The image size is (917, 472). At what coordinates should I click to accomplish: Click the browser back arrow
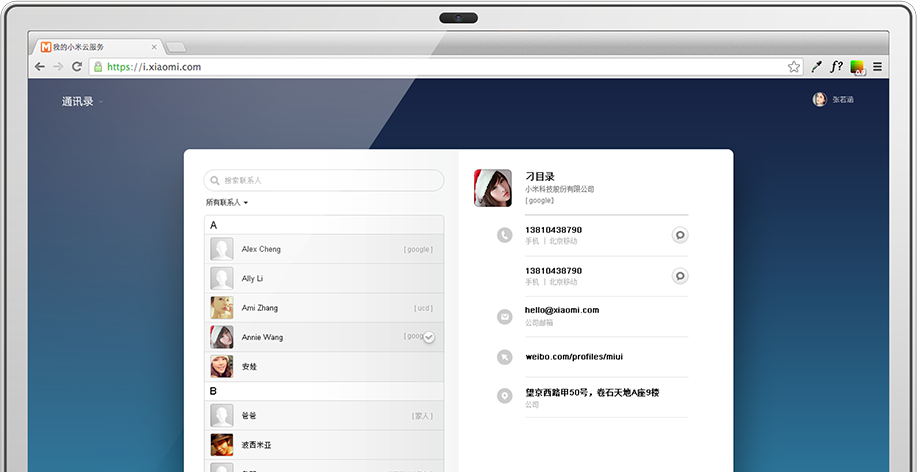40,67
